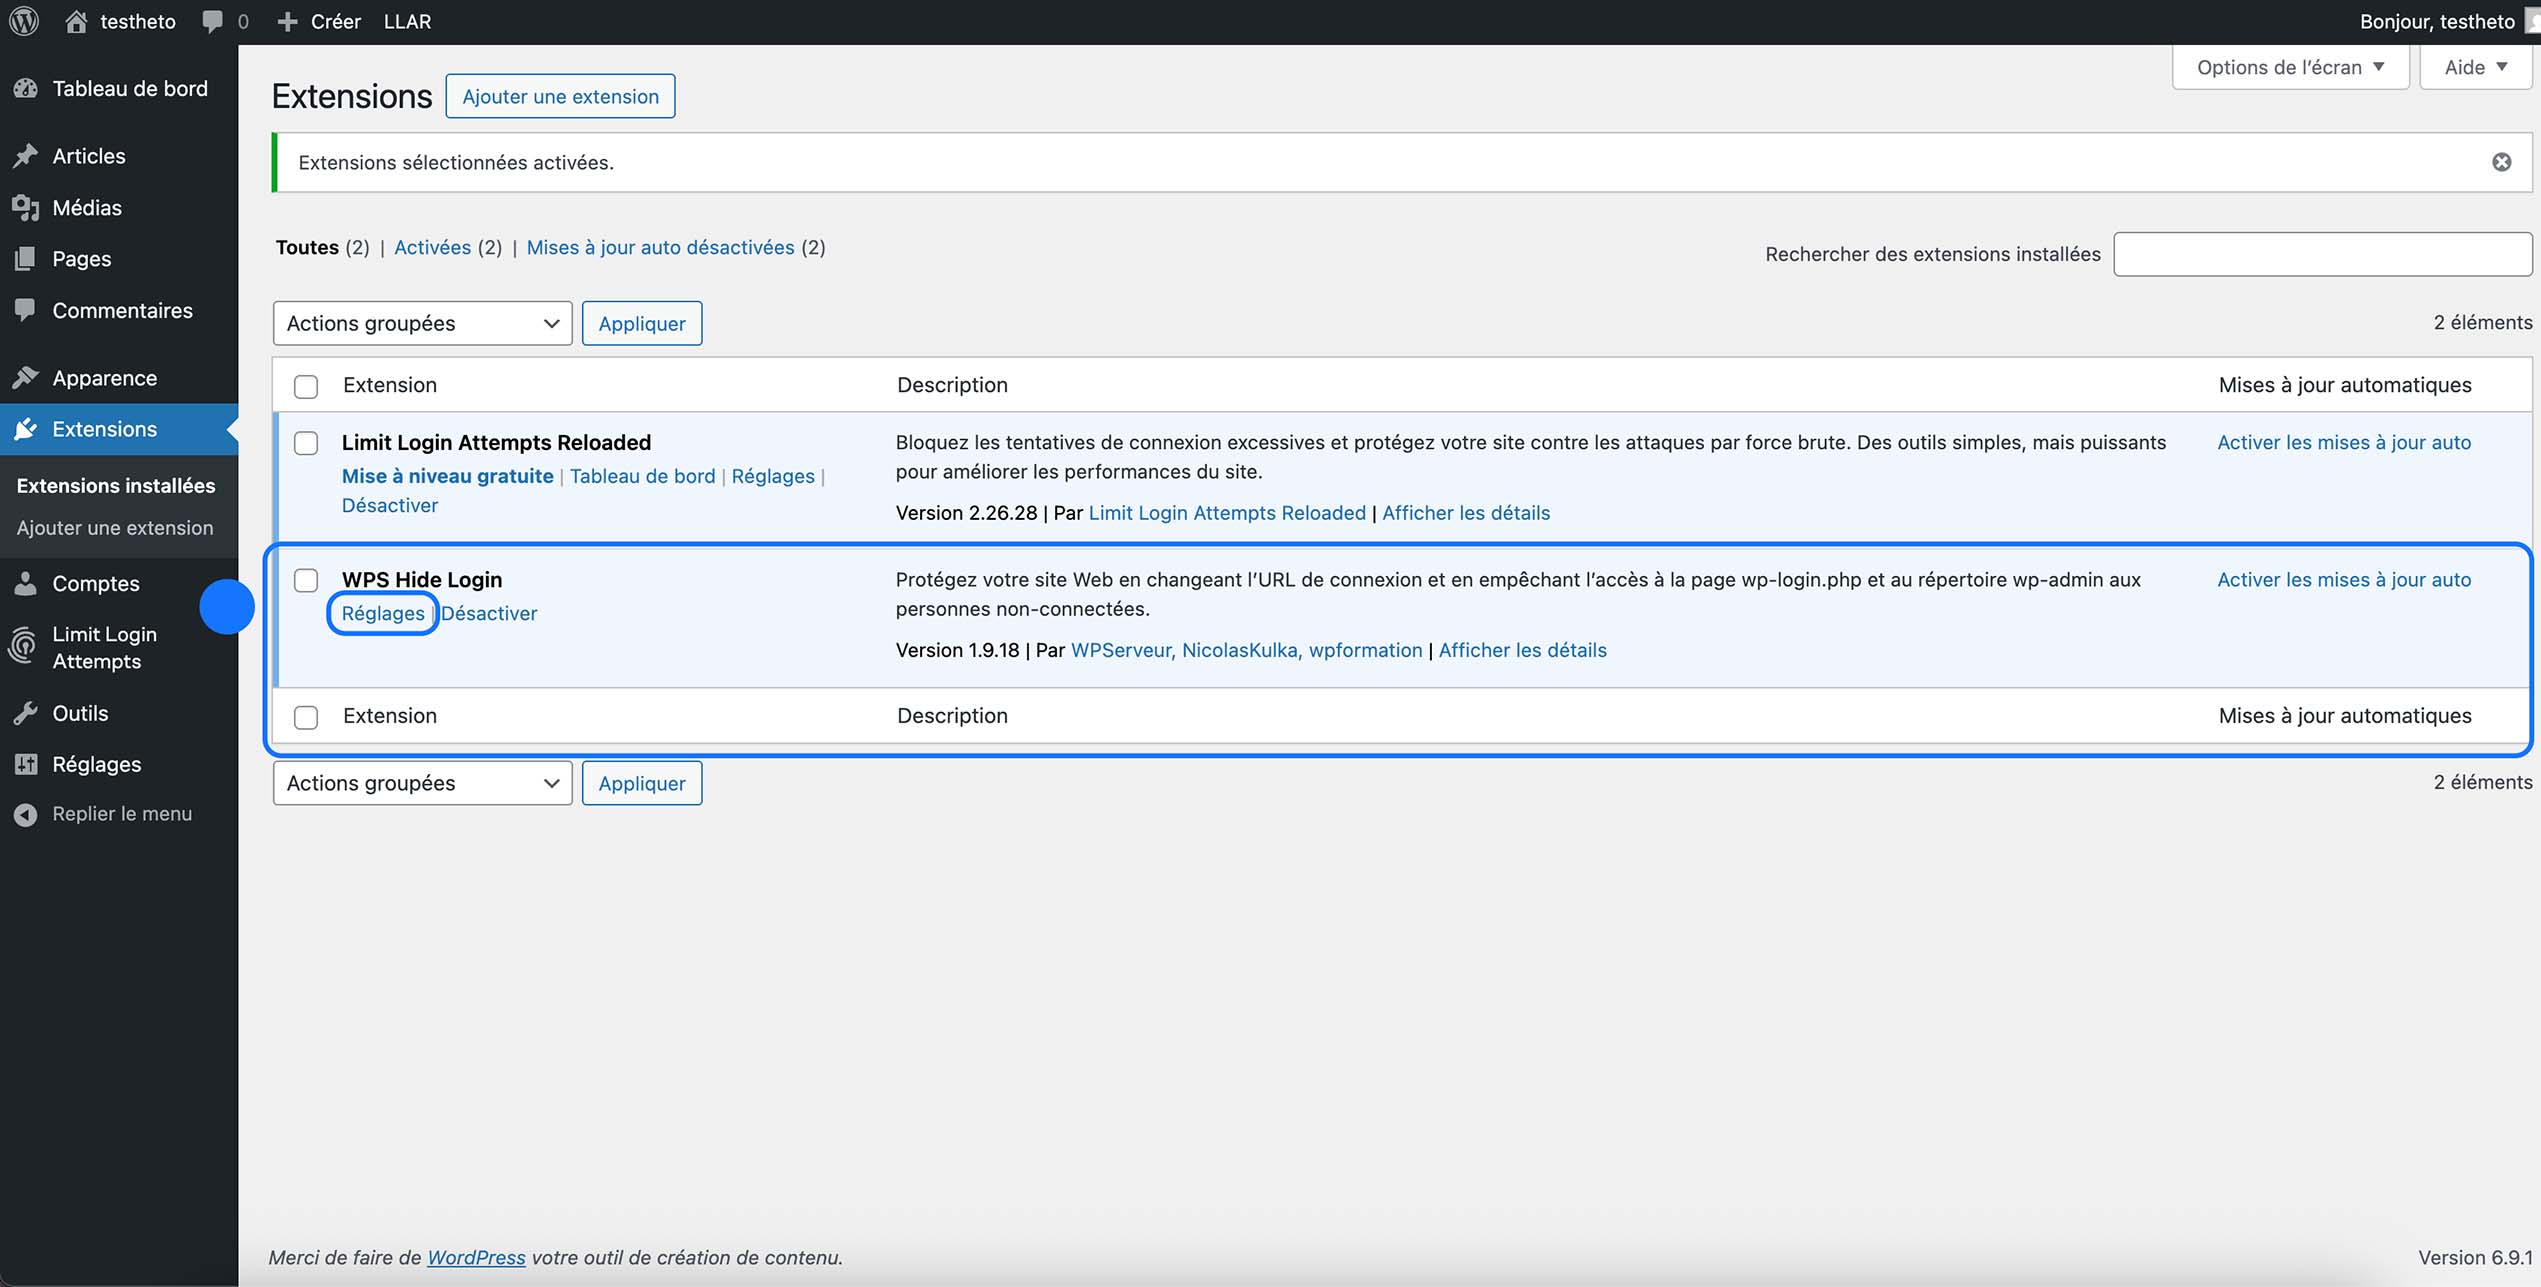Open Outils via the wrench icon
2541x1287 pixels.
[x=27, y=713]
